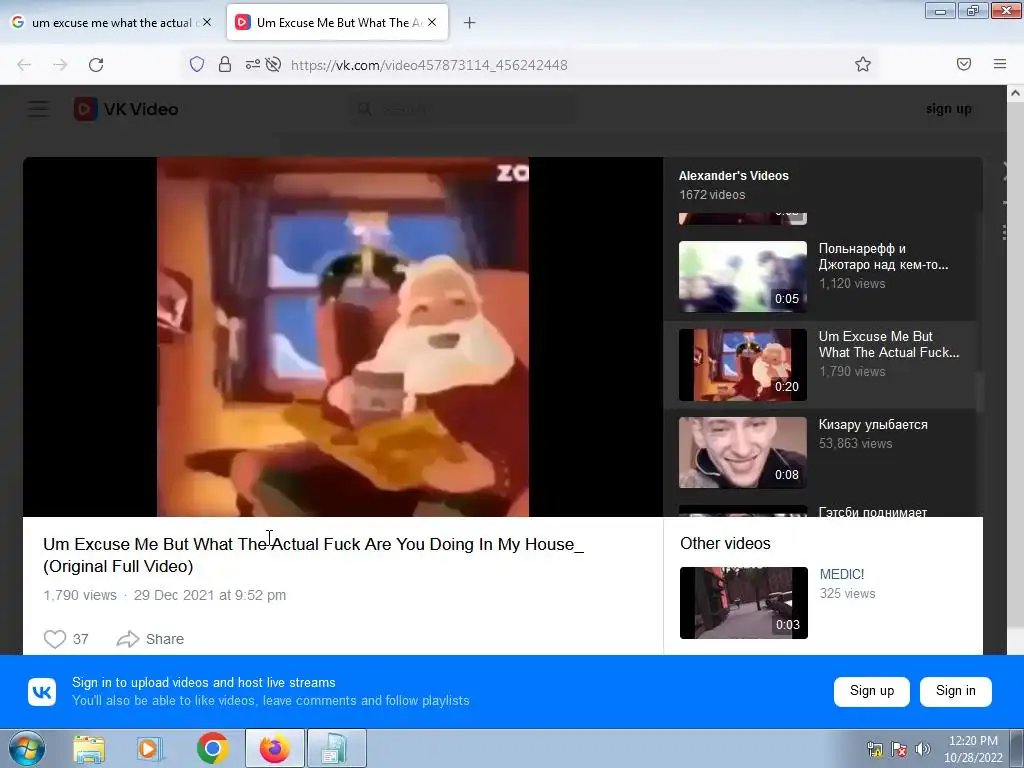Click the playlist panel scrollbar
1024x768 pixels.
point(980,391)
